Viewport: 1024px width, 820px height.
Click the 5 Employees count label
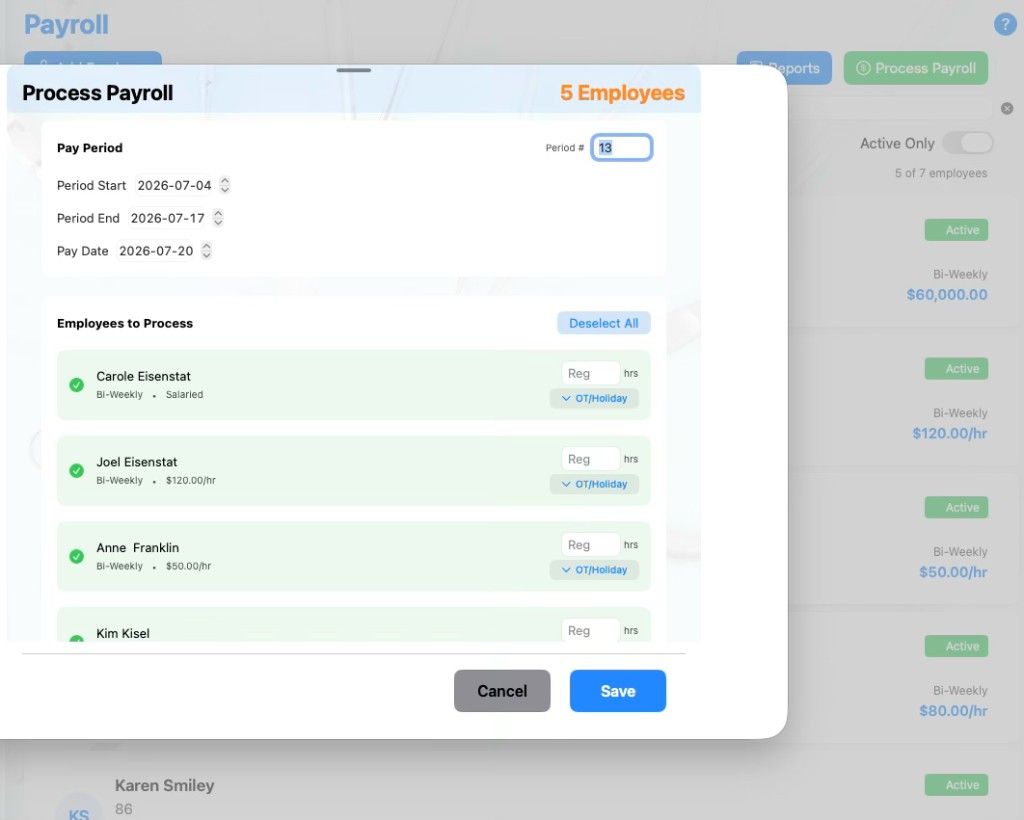point(622,93)
